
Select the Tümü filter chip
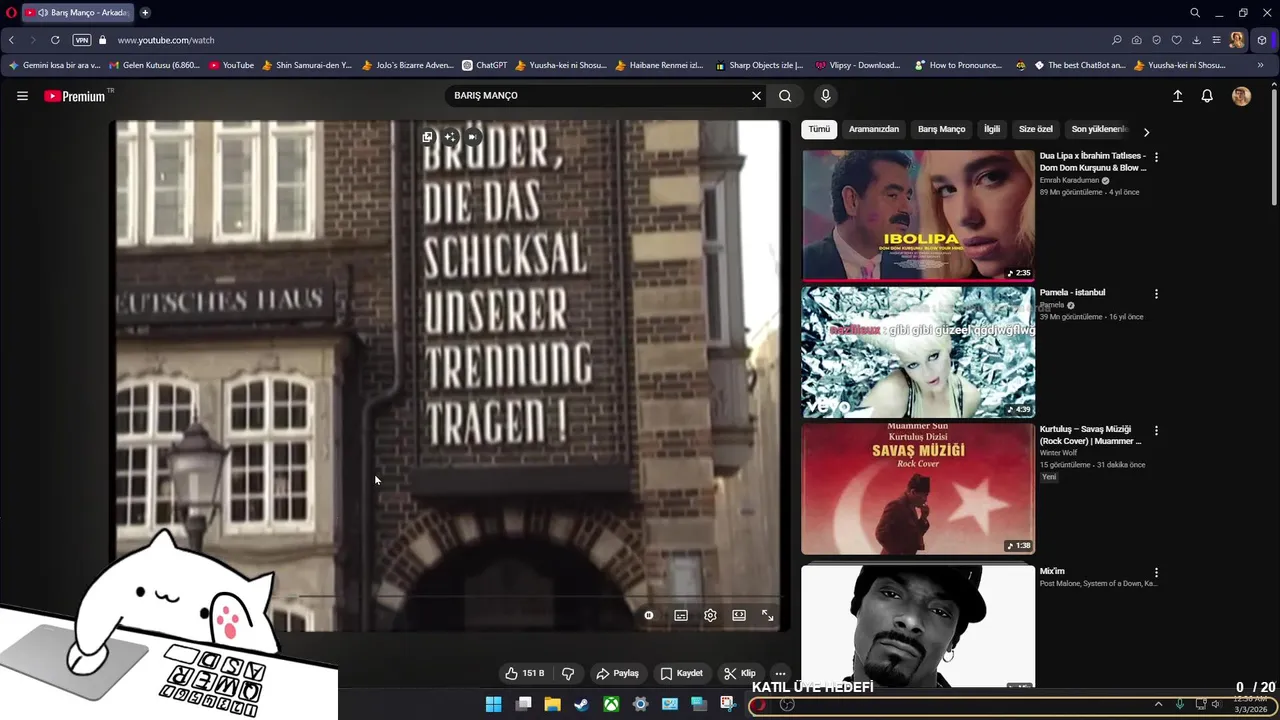pyautogui.click(x=819, y=129)
